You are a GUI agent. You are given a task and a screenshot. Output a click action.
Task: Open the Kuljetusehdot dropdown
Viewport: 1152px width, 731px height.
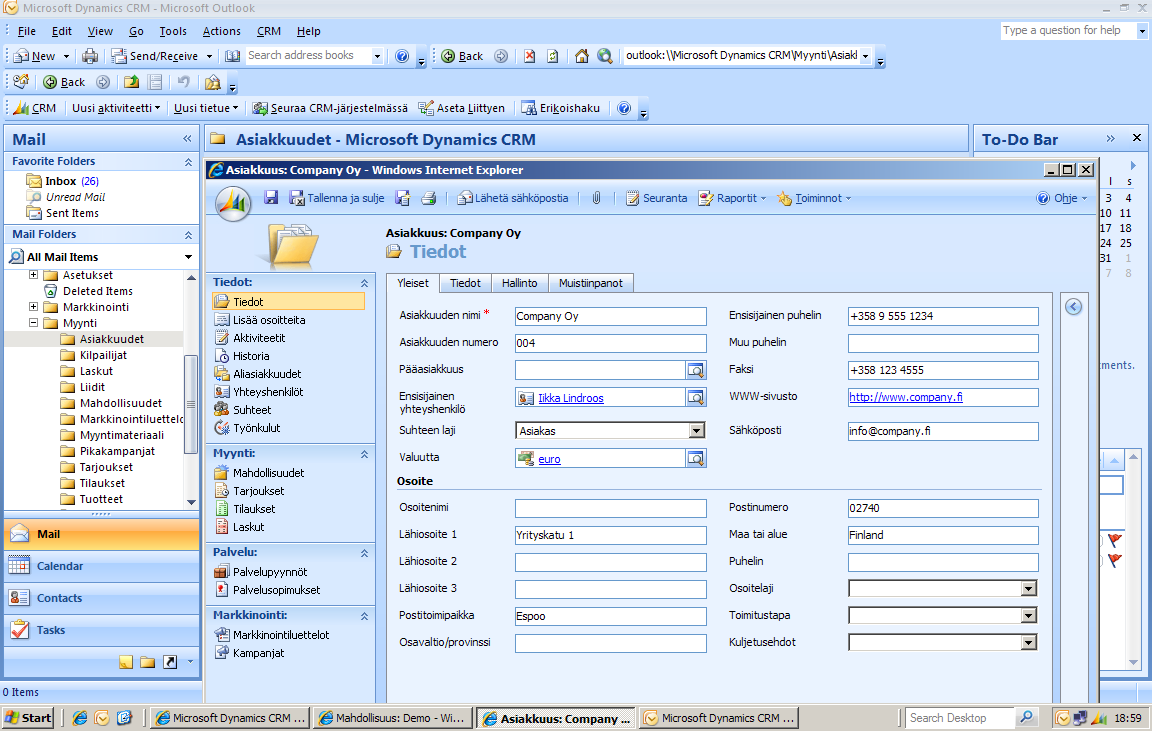point(1029,643)
